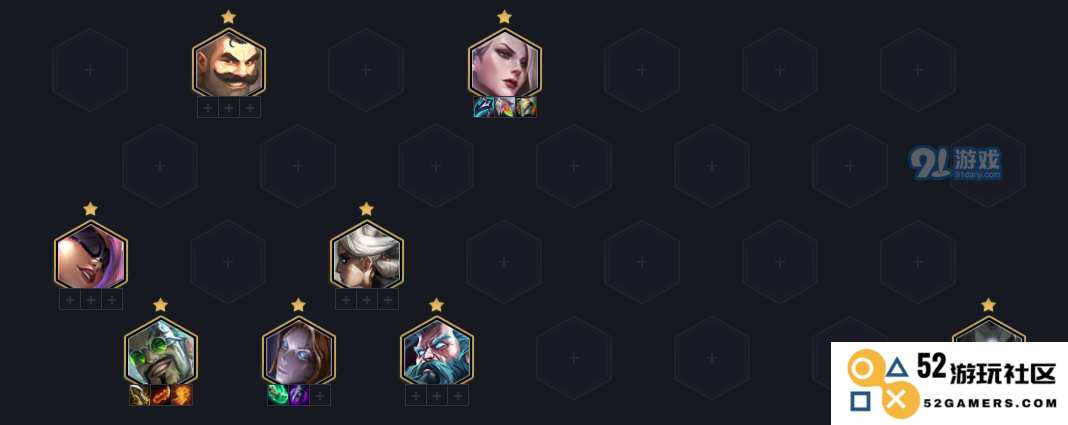Click empty hex between Braum and green-eyed woman
The height and width of the screenshot is (425, 1068).
(366, 69)
